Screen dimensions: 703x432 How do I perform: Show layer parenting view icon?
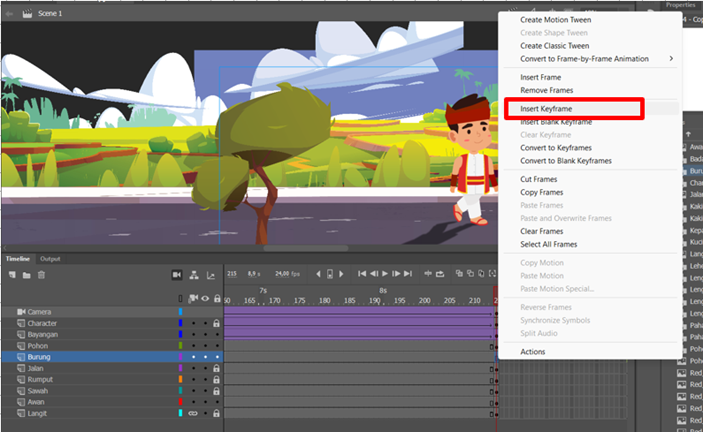click(194, 275)
